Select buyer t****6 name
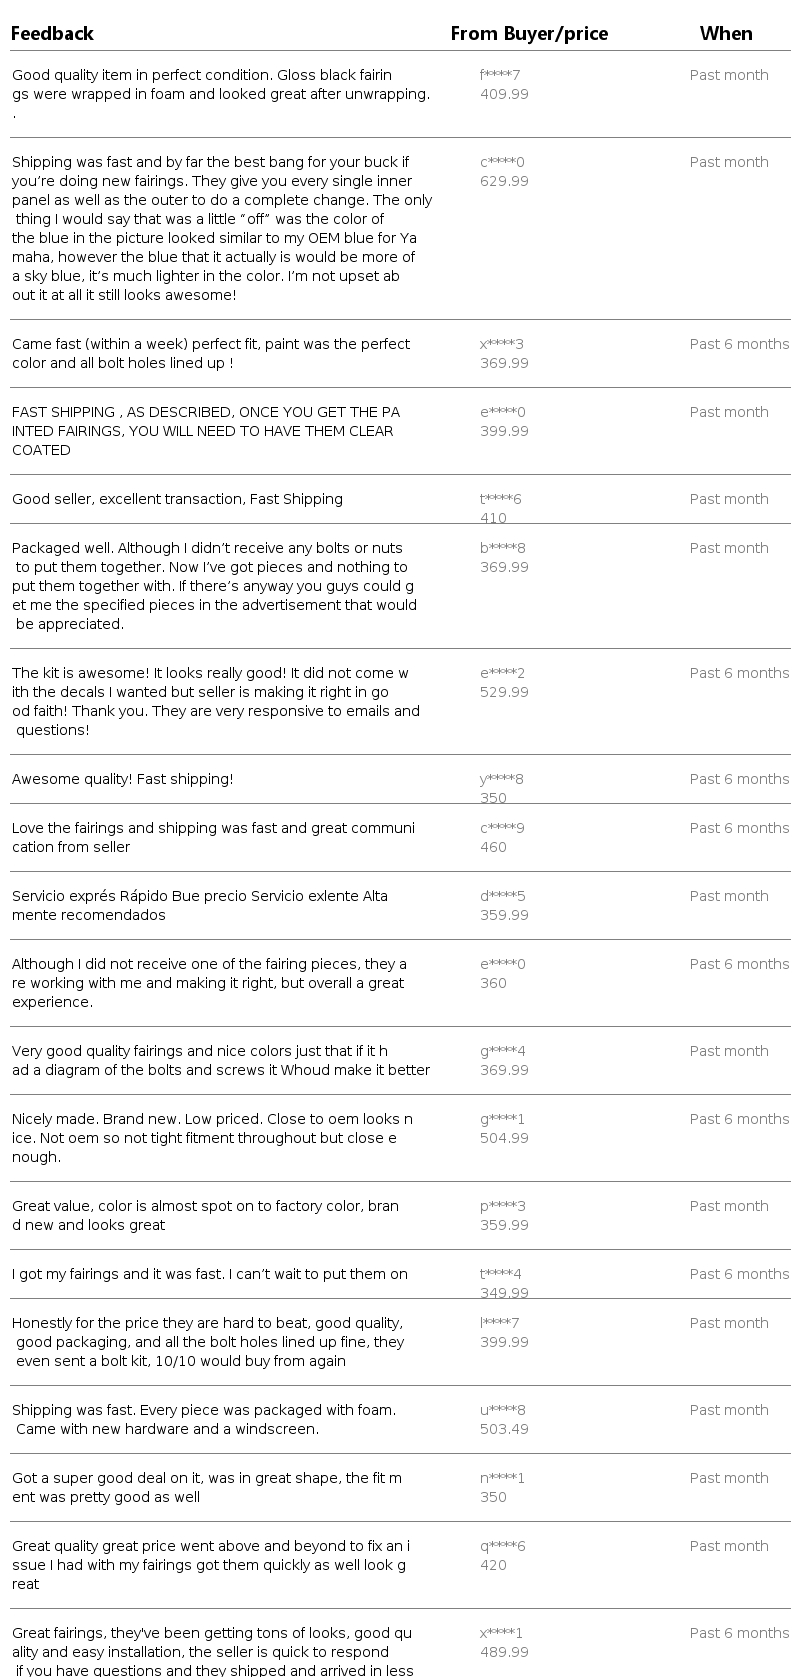The image size is (800, 1677). (501, 499)
